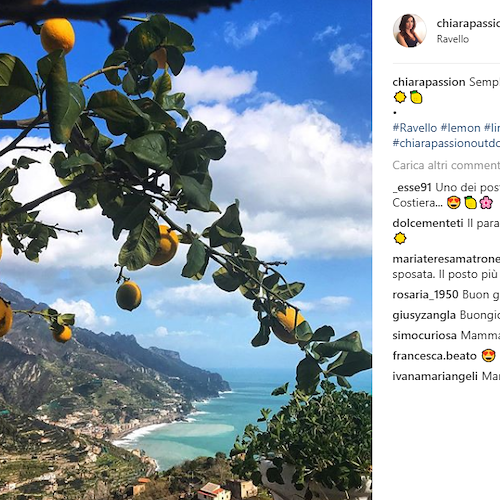Click heart-eyes emoji in francesca.beato's comment
500x500 pixels.
tap(489, 356)
